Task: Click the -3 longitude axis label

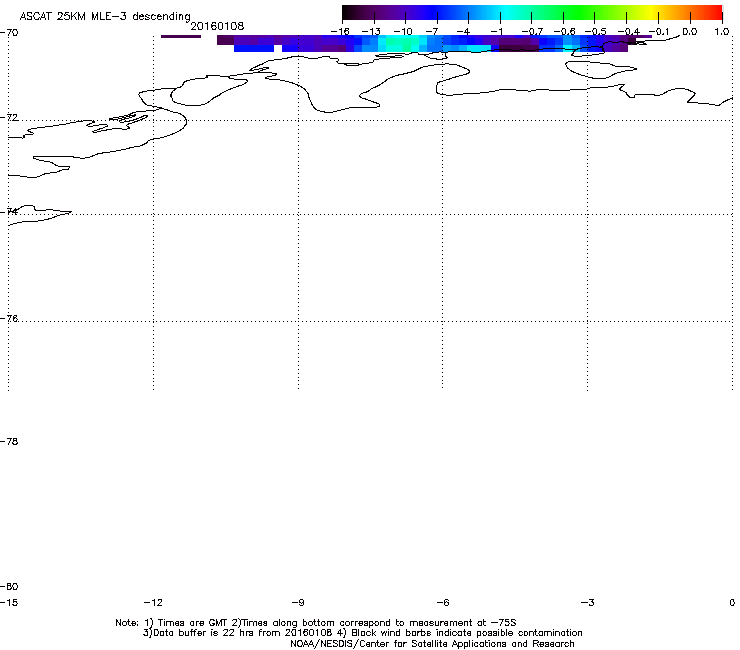Action: tap(587, 602)
